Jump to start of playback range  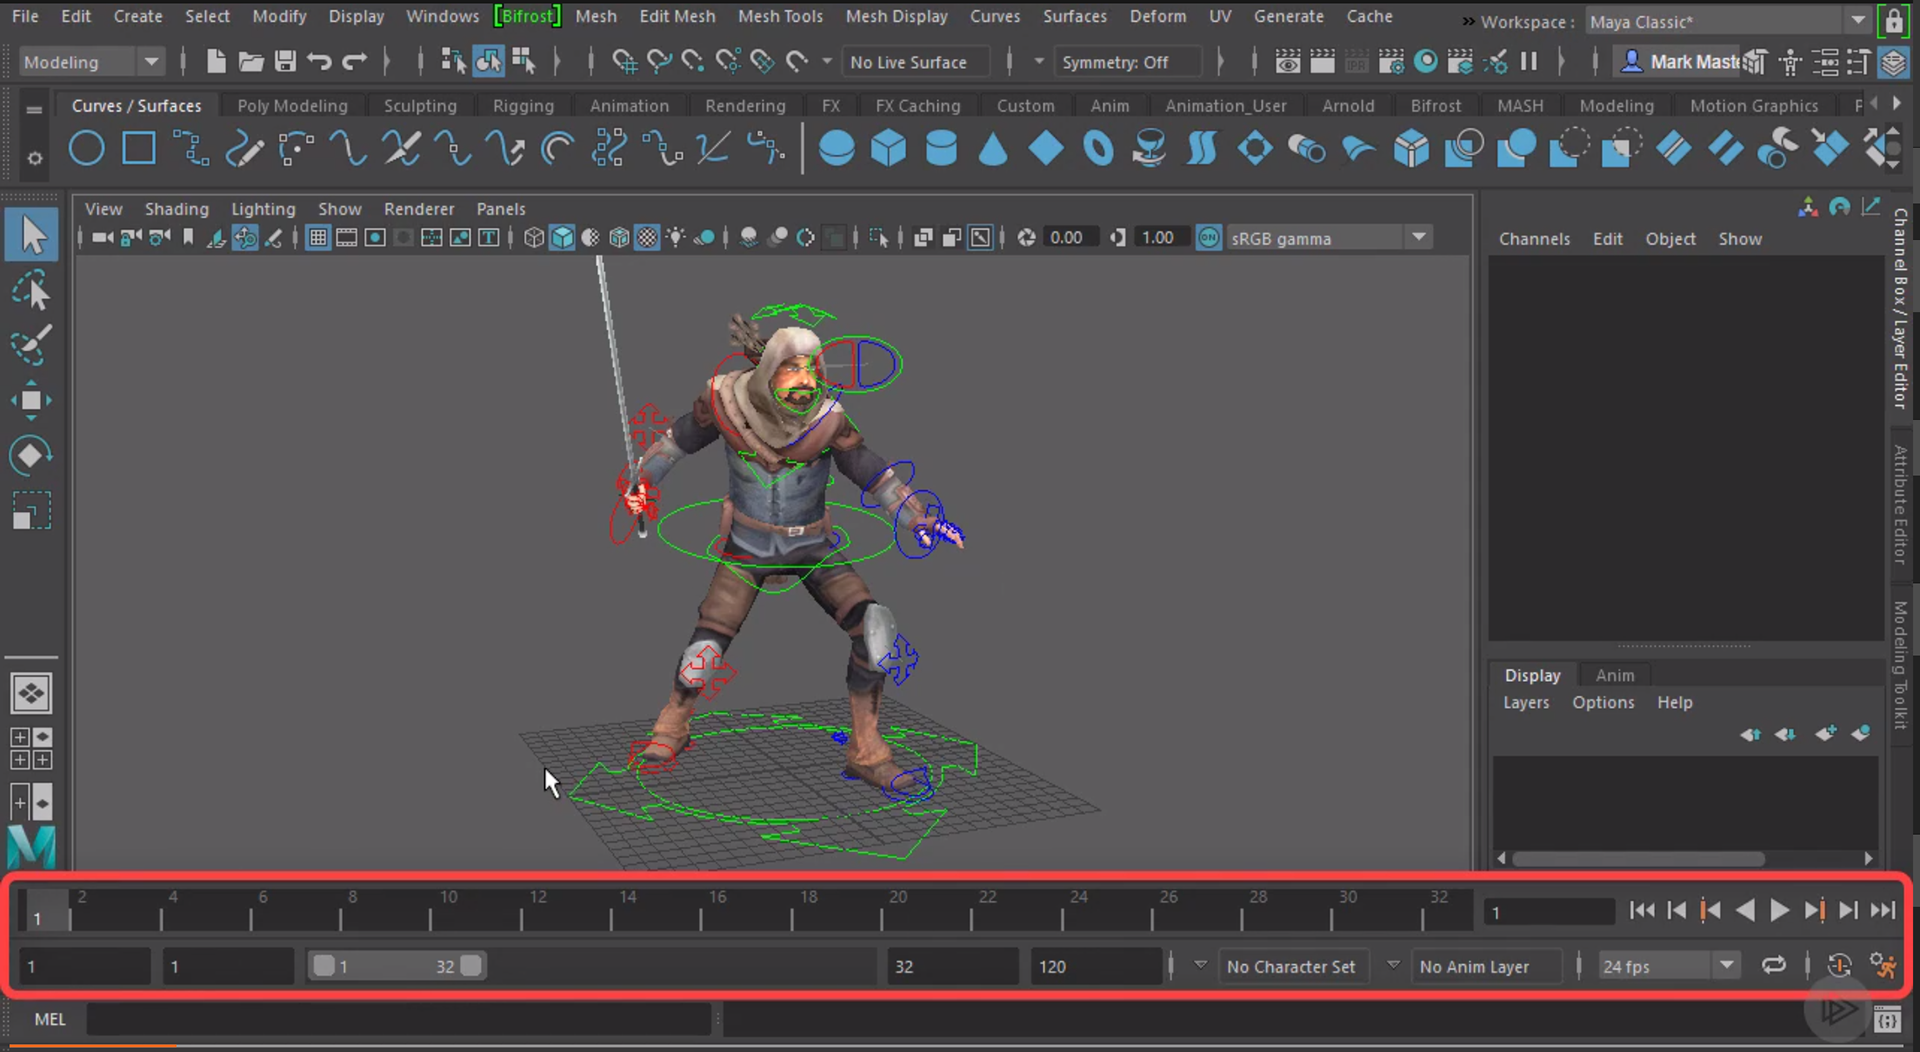pyautogui.click(x=1641, y=910)
